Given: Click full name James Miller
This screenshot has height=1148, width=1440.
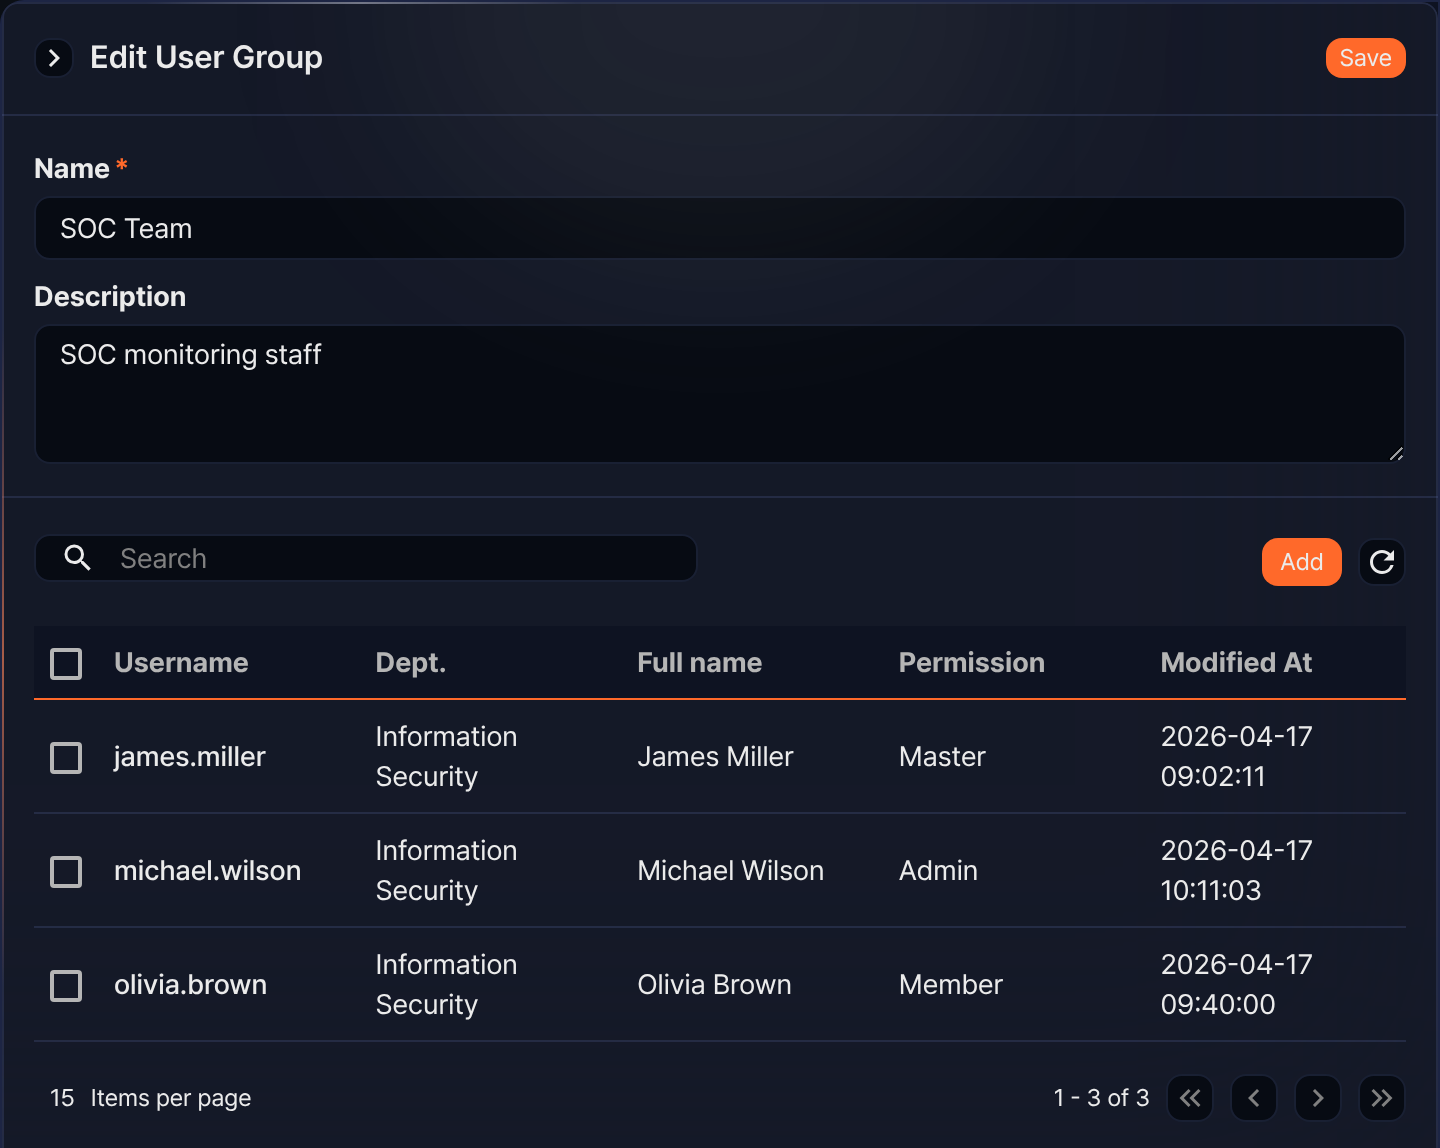Looking at the screenshot, I should [x=716, y=756].
